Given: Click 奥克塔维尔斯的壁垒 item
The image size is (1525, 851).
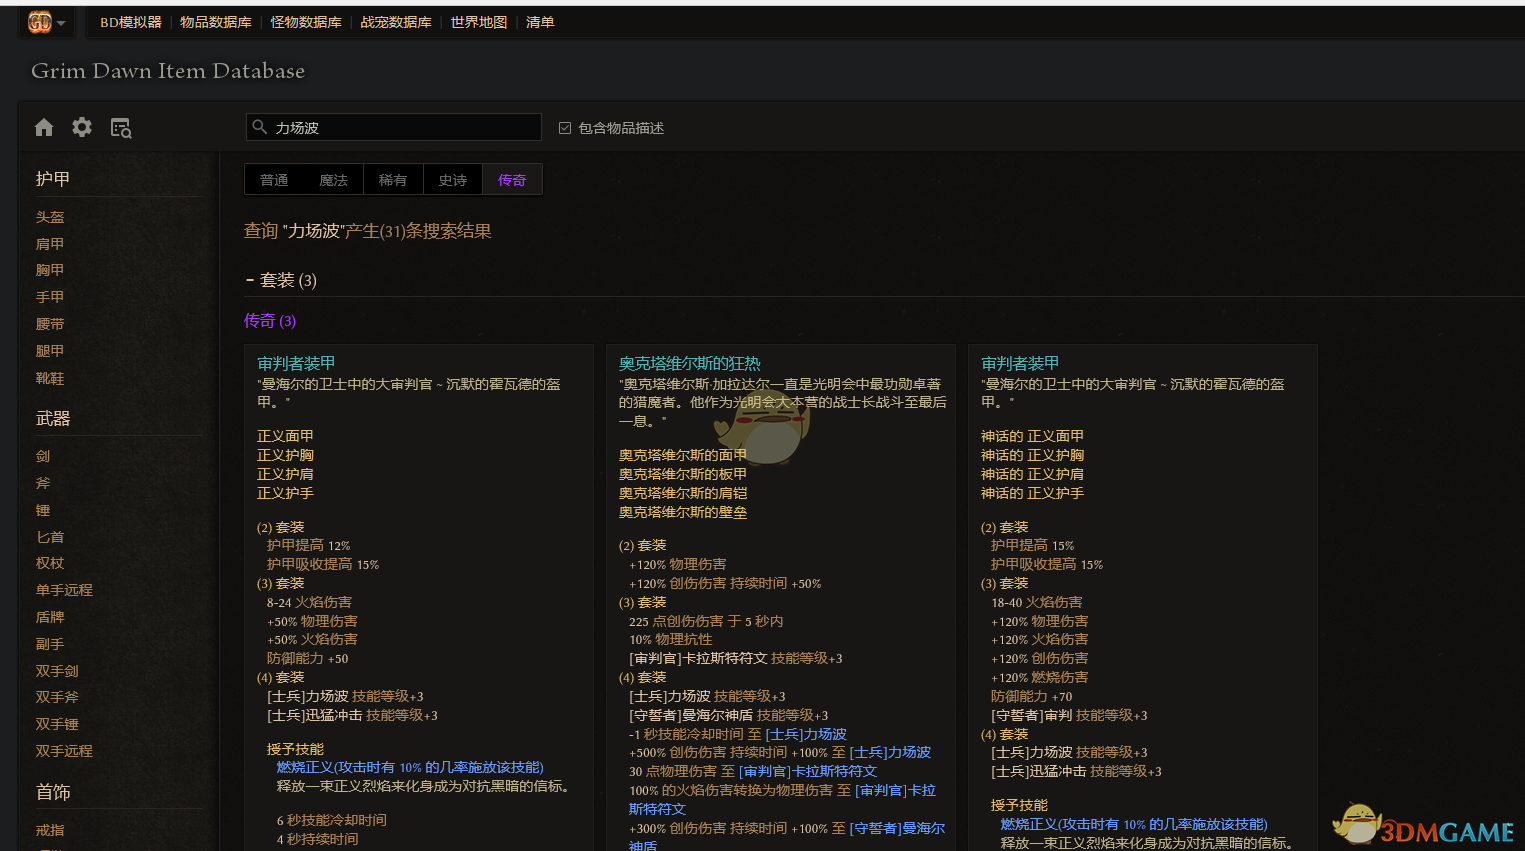Looking at the screenshot, I should (683, 512).
